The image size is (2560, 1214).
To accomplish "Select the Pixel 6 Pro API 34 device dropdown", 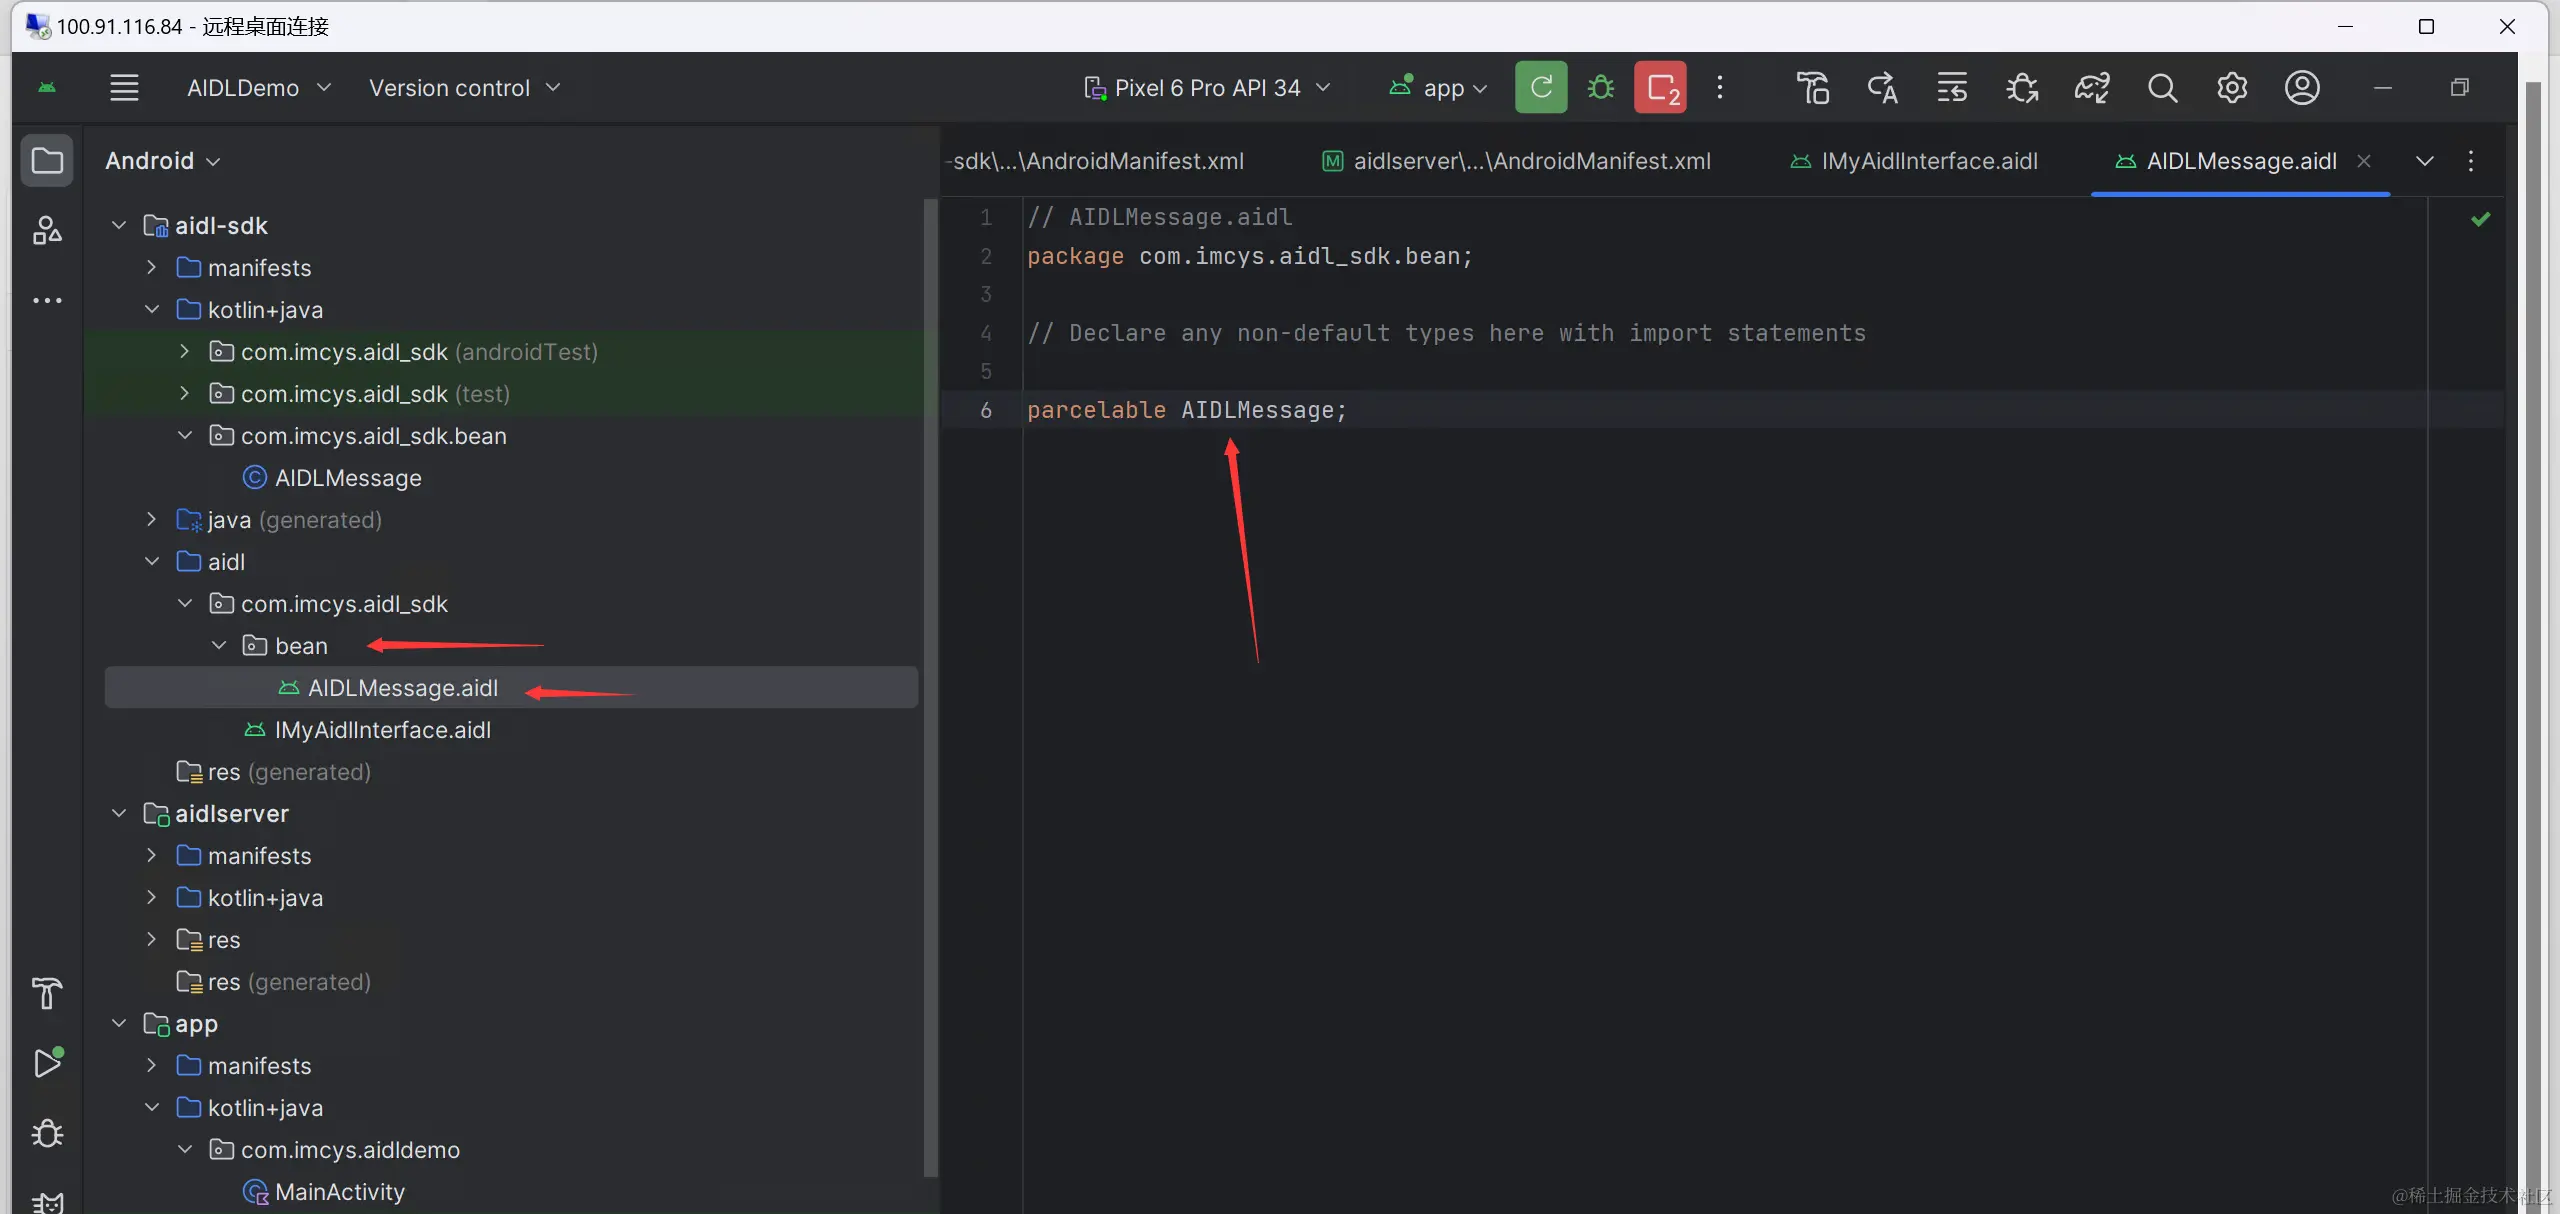I will tap(1207, 88).
